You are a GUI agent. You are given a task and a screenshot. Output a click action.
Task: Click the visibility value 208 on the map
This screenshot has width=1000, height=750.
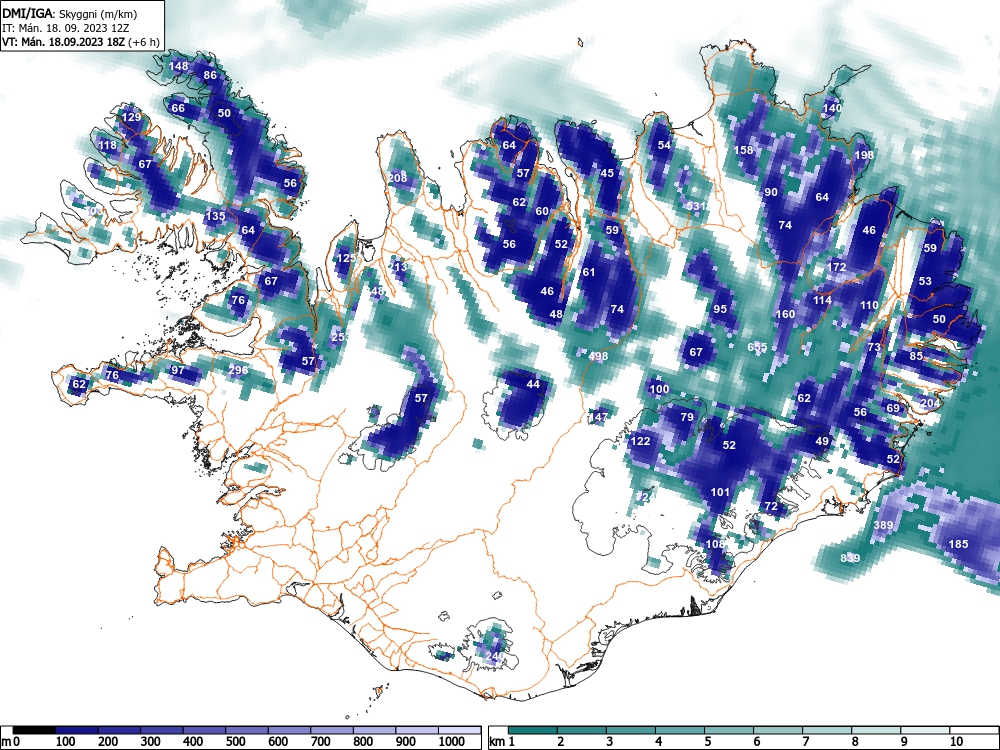point(397,178)
